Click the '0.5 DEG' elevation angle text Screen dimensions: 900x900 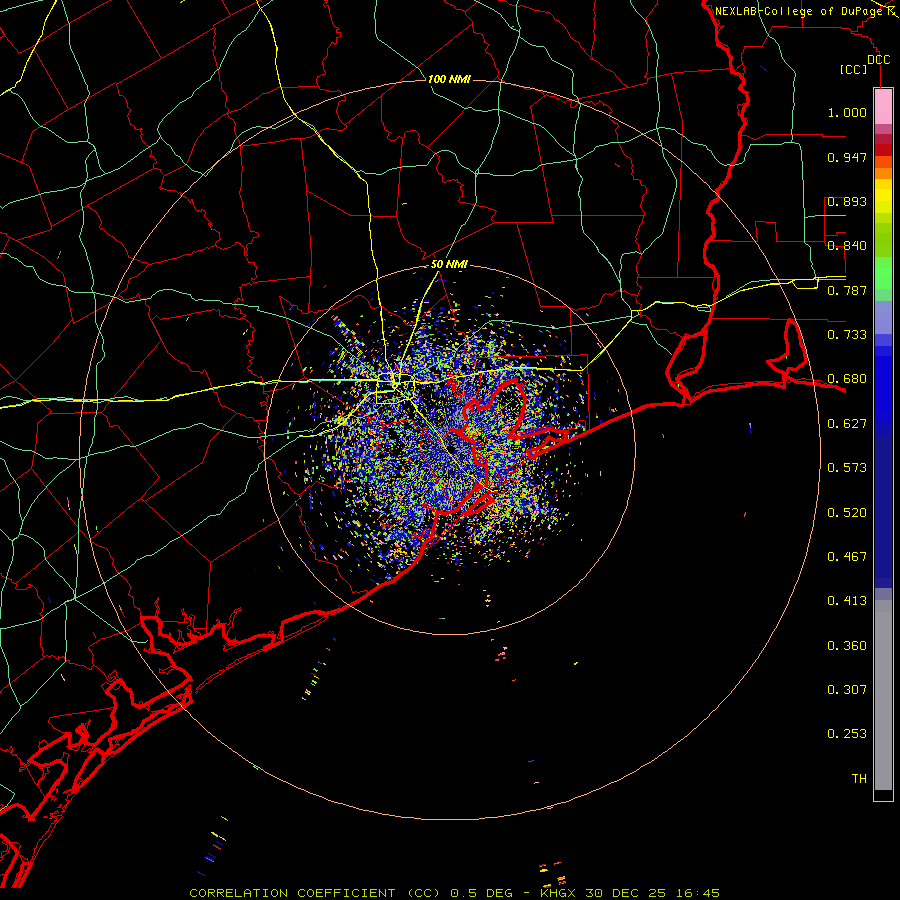[x=483, y=893]
